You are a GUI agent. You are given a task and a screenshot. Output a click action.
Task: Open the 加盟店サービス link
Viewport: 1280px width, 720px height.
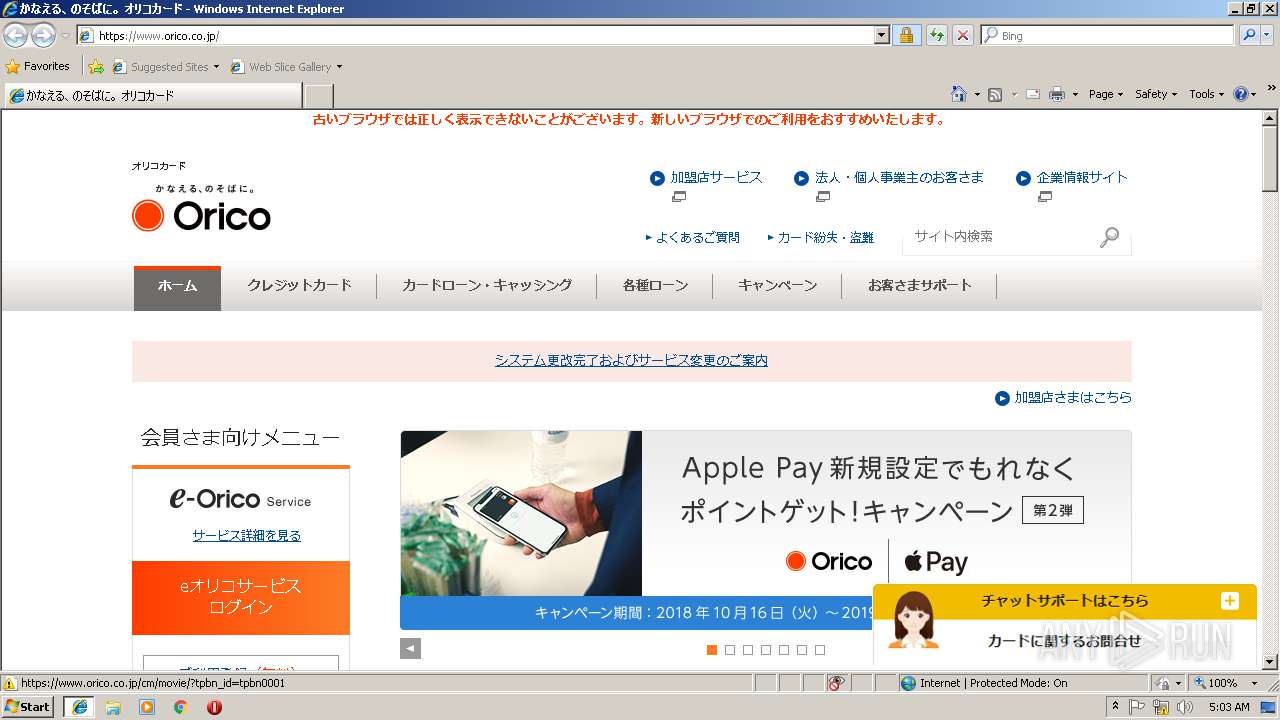pyautogui.click(x=716, y=177)
